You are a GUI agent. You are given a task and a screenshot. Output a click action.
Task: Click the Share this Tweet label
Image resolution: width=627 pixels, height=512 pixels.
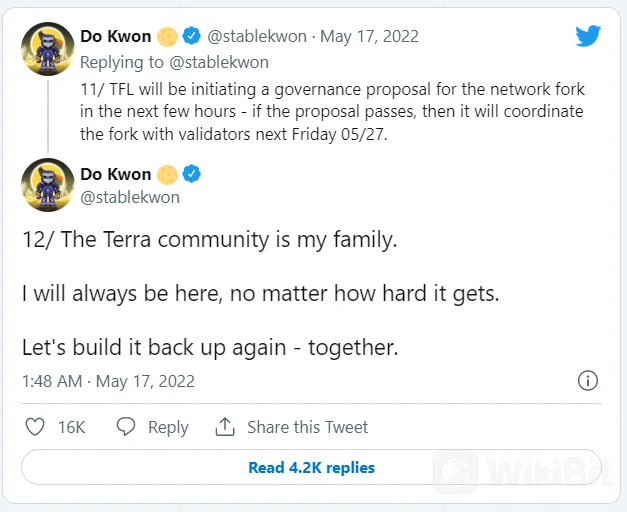(x=307, y=427)
